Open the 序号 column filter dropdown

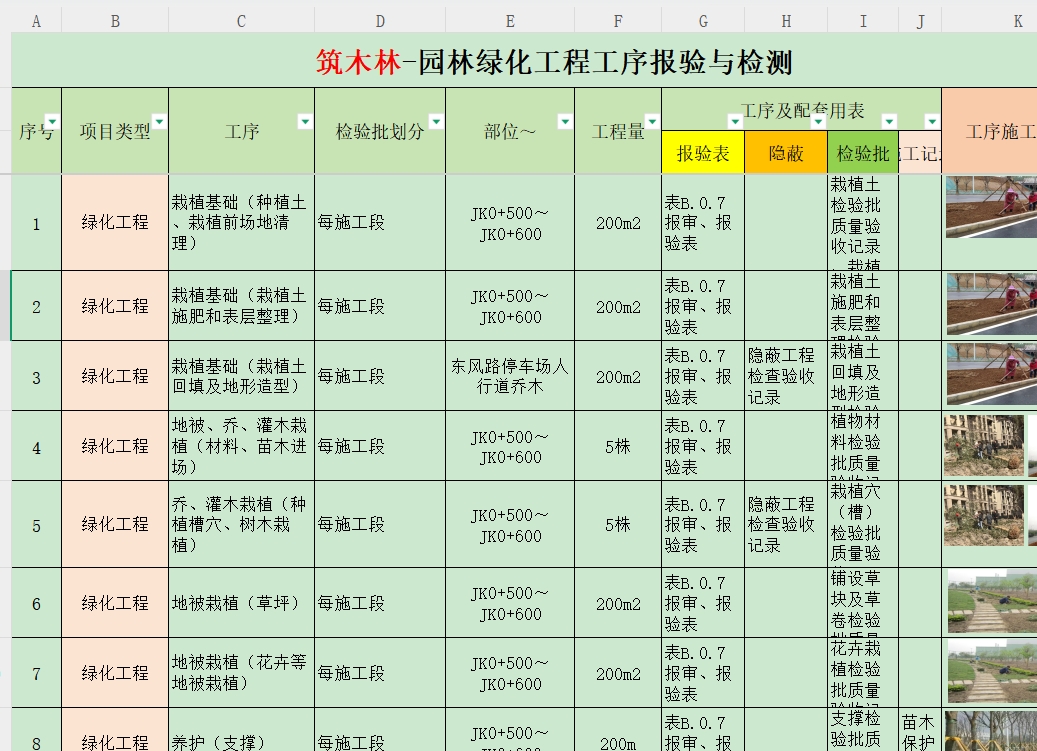coord(52,122)
